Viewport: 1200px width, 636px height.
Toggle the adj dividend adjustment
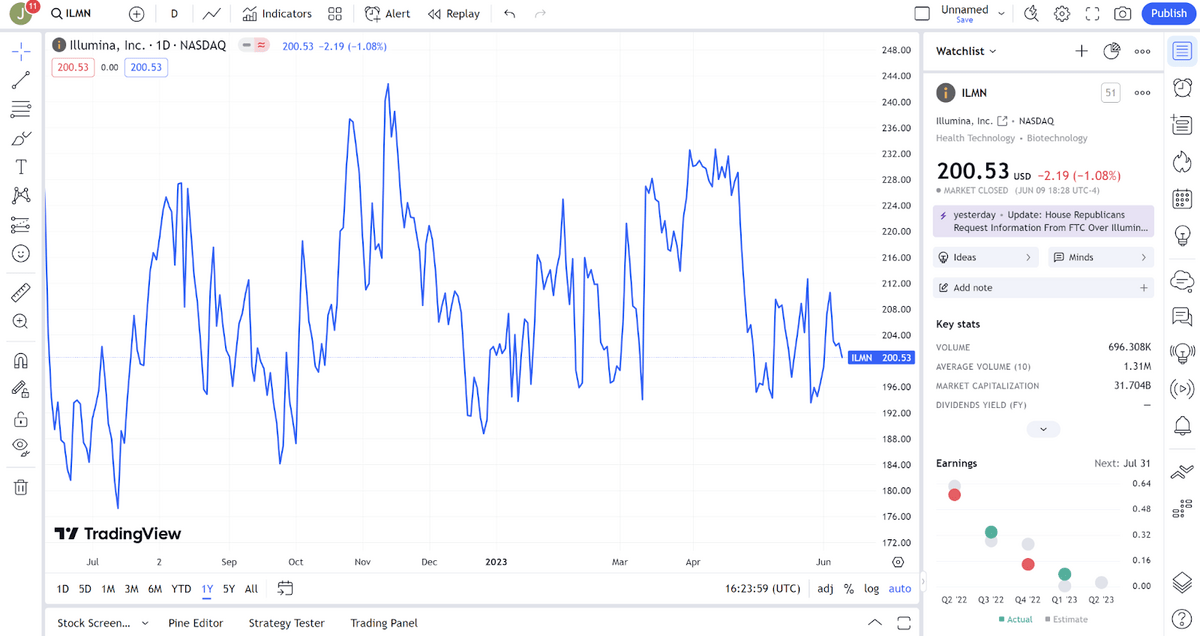tap(825, 589)
